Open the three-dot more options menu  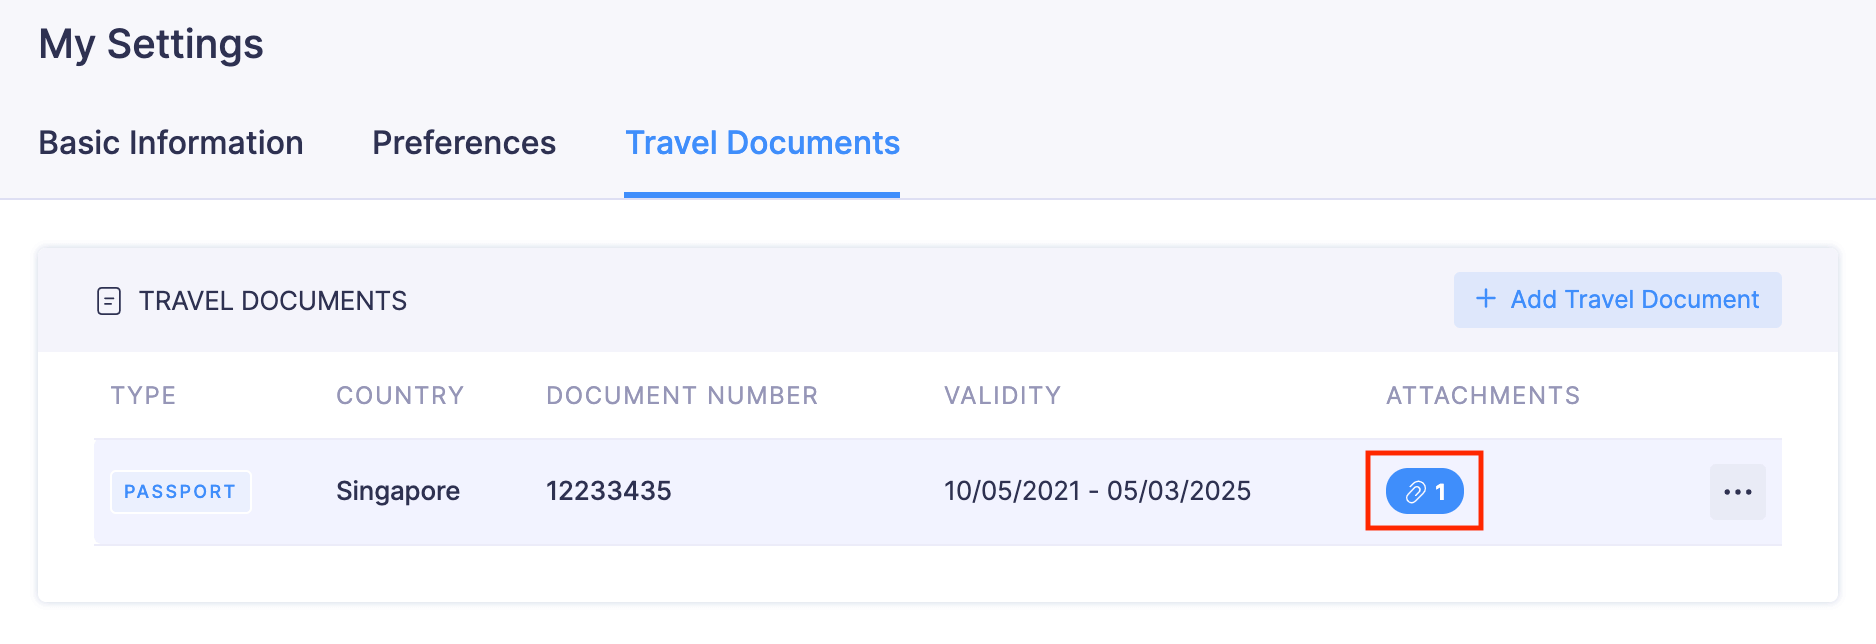1737,492
